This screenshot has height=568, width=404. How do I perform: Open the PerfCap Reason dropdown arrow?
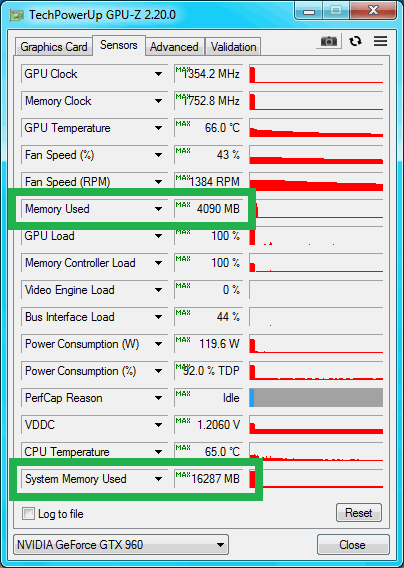[158, 398]
